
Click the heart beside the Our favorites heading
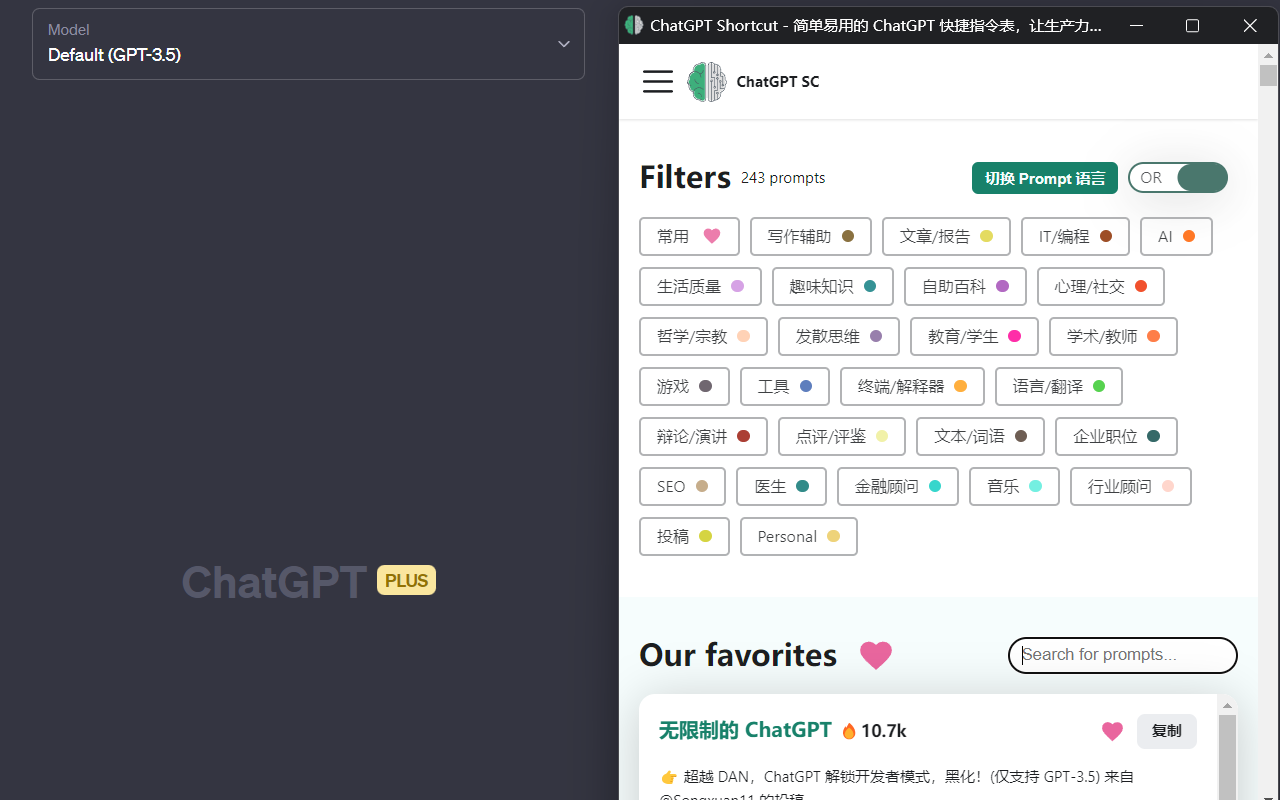[x=875, y=655]
